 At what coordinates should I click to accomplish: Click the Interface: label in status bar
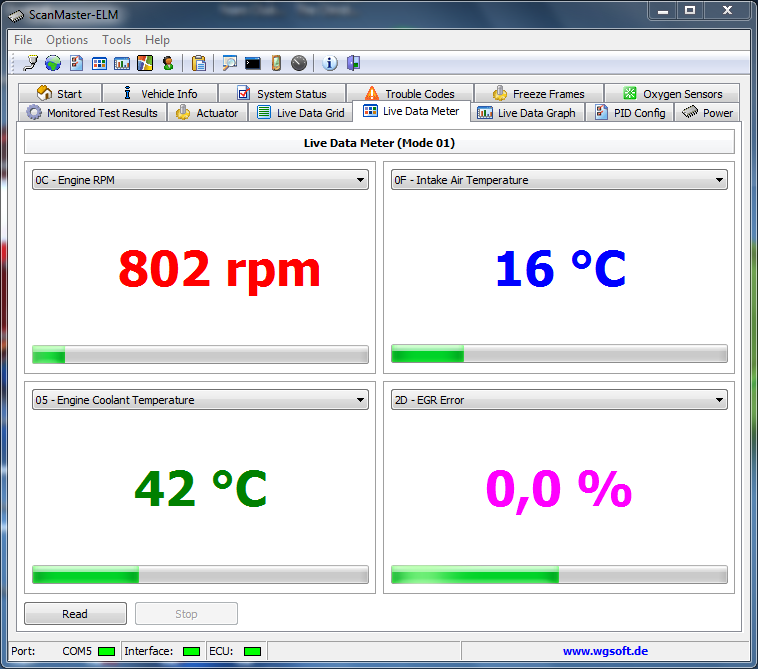(x=148, y=651)
